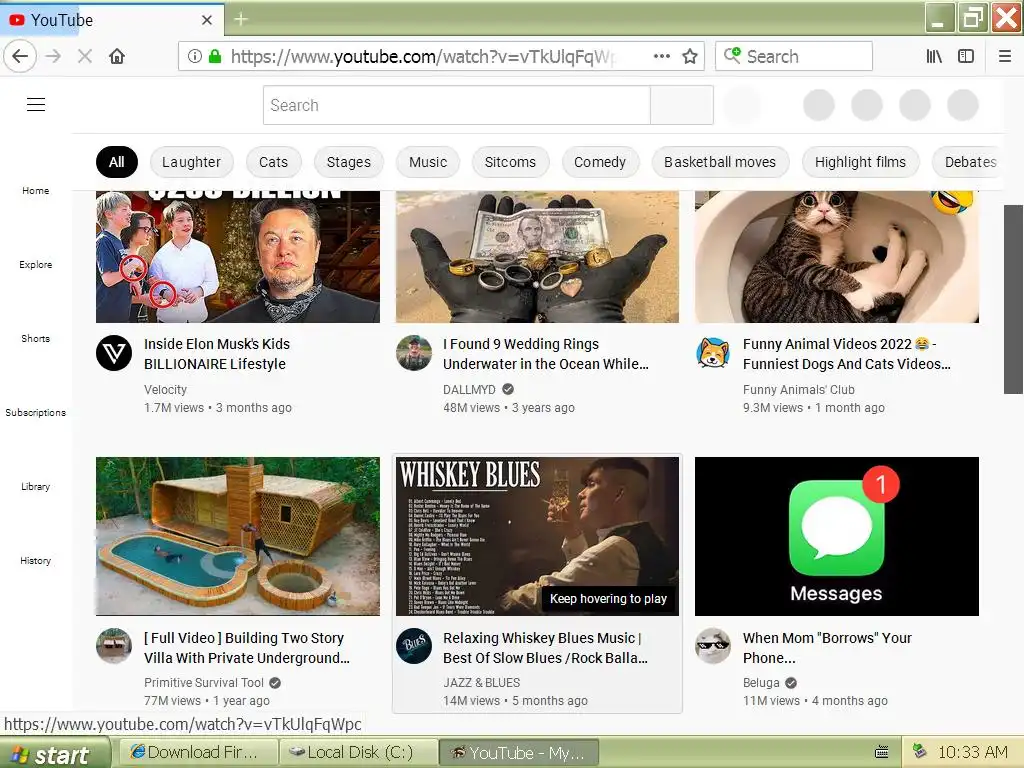
Task: Select the Highlight films filter chip
Action: point(860,162)
